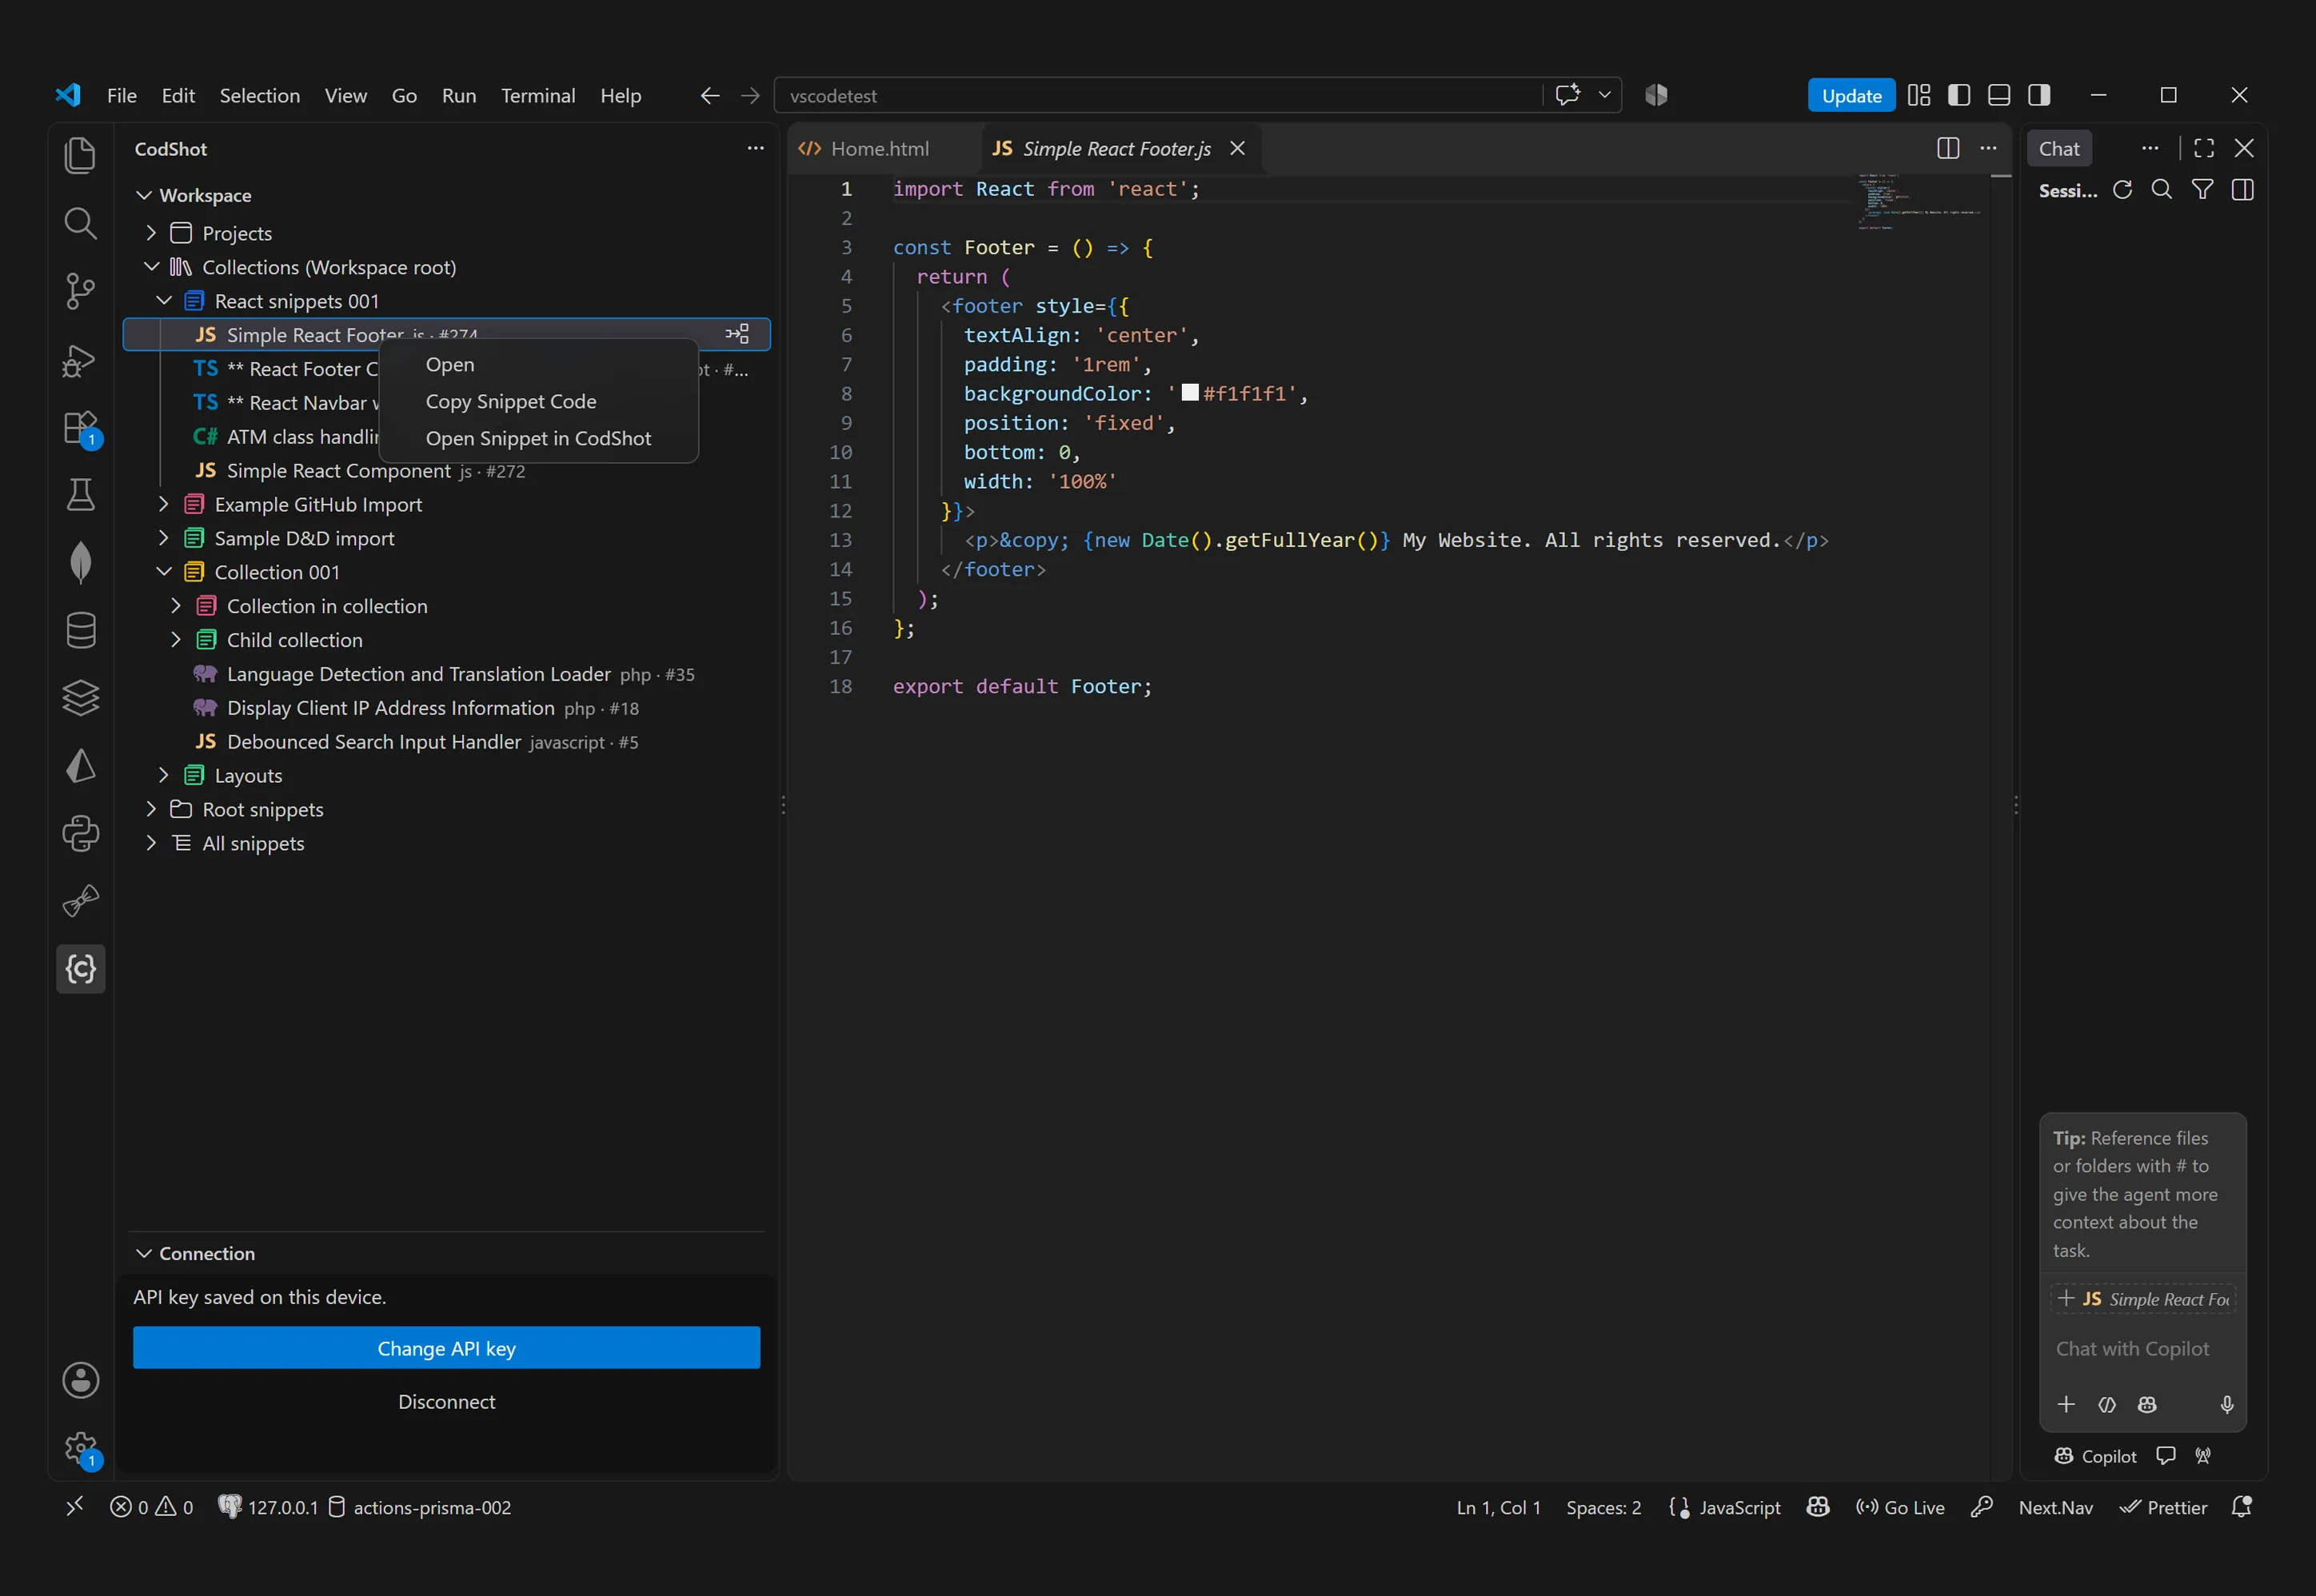This screenshot has width=2316, height=1596.
Task: Open the CodShot view in activity bar
Action: (x=80, y=968)
